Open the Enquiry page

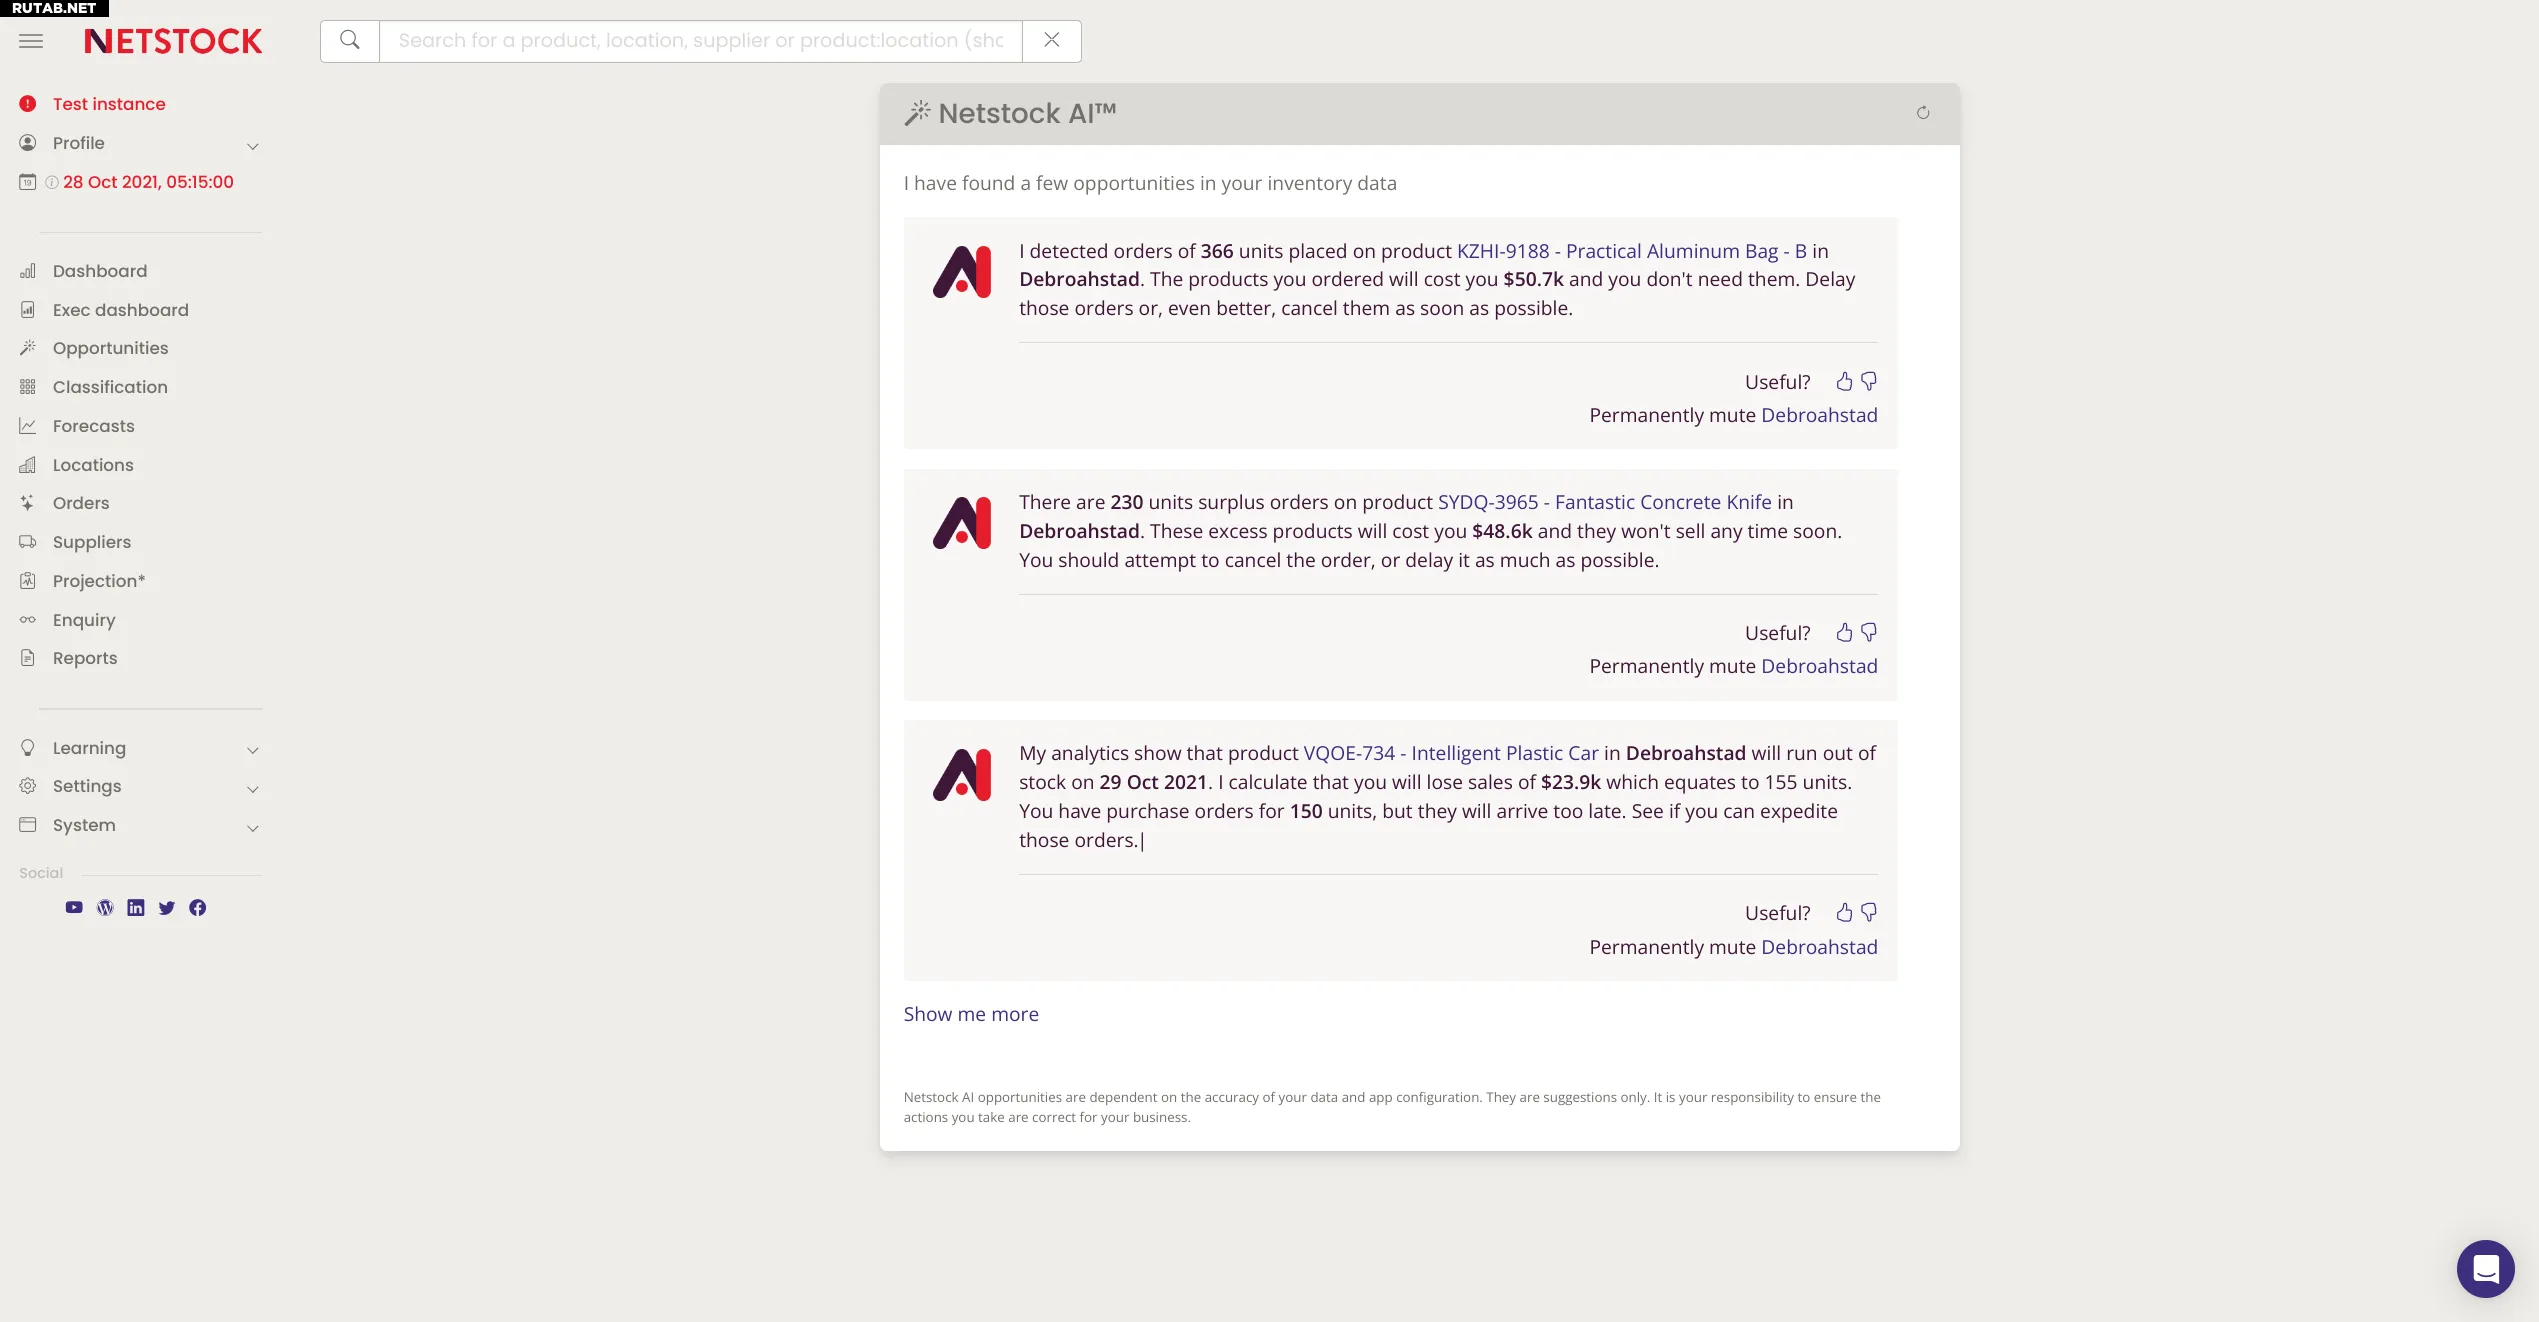84,620
